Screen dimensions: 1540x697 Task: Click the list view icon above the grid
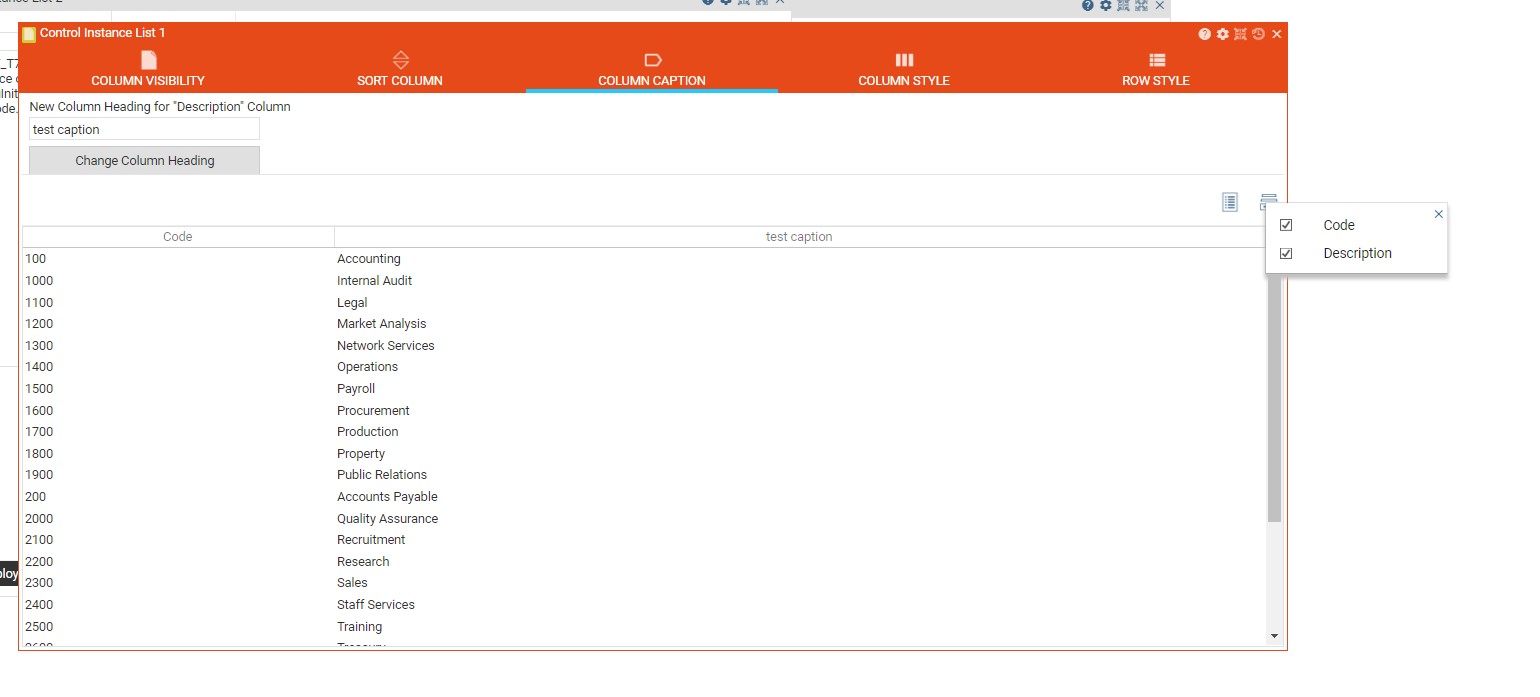pyautogui.click(x=1230, y=202)
